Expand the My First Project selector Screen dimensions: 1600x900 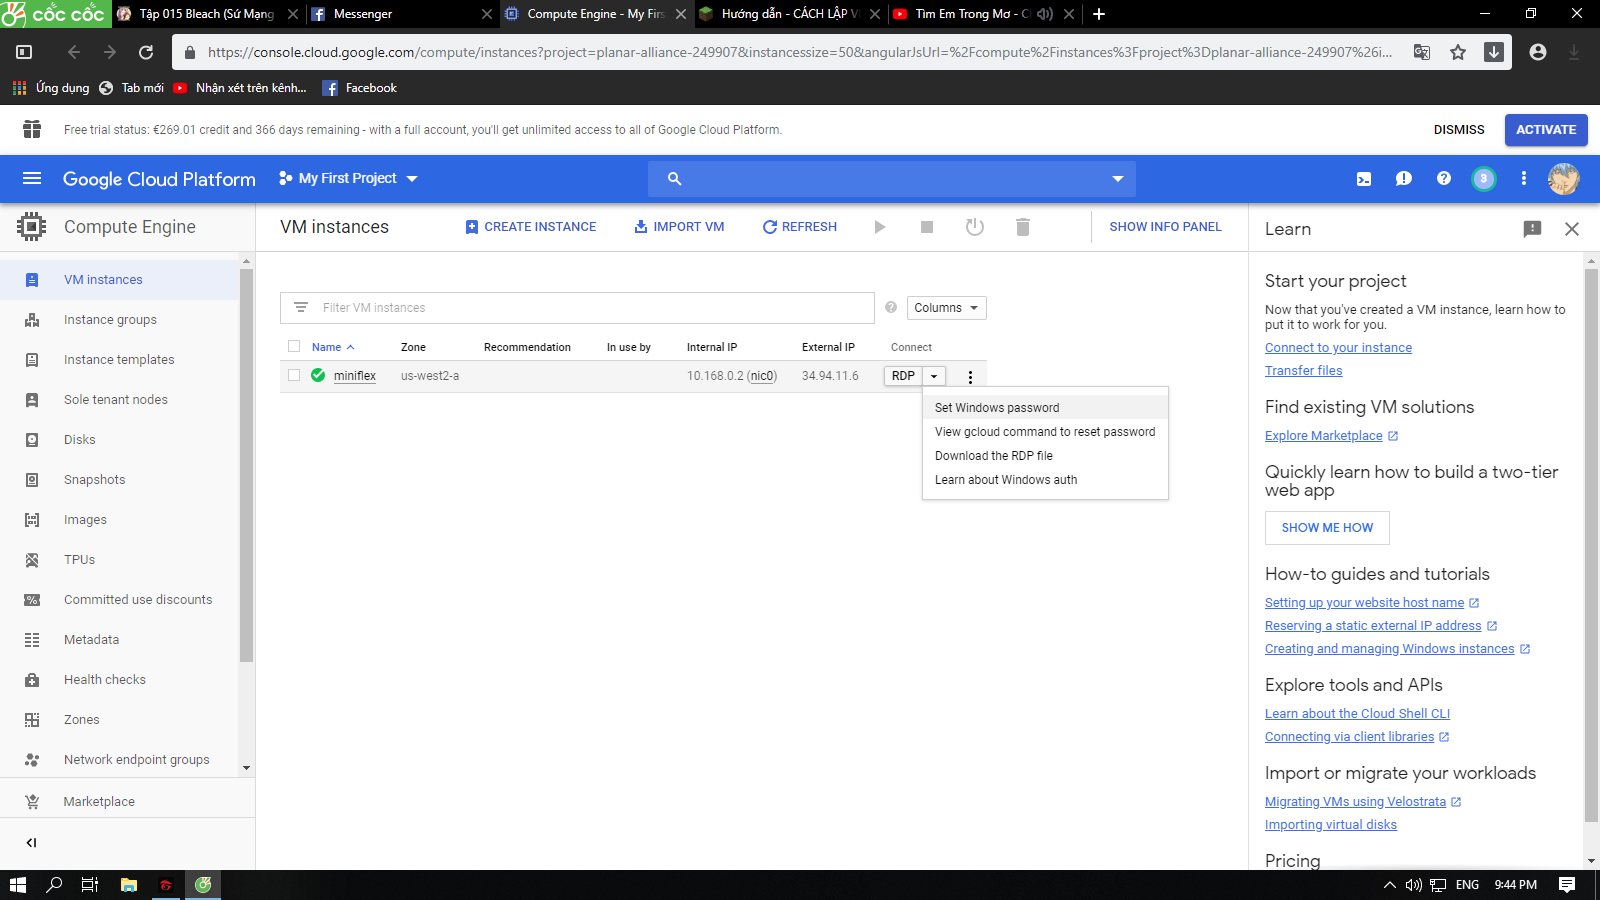tap(348, 178)
